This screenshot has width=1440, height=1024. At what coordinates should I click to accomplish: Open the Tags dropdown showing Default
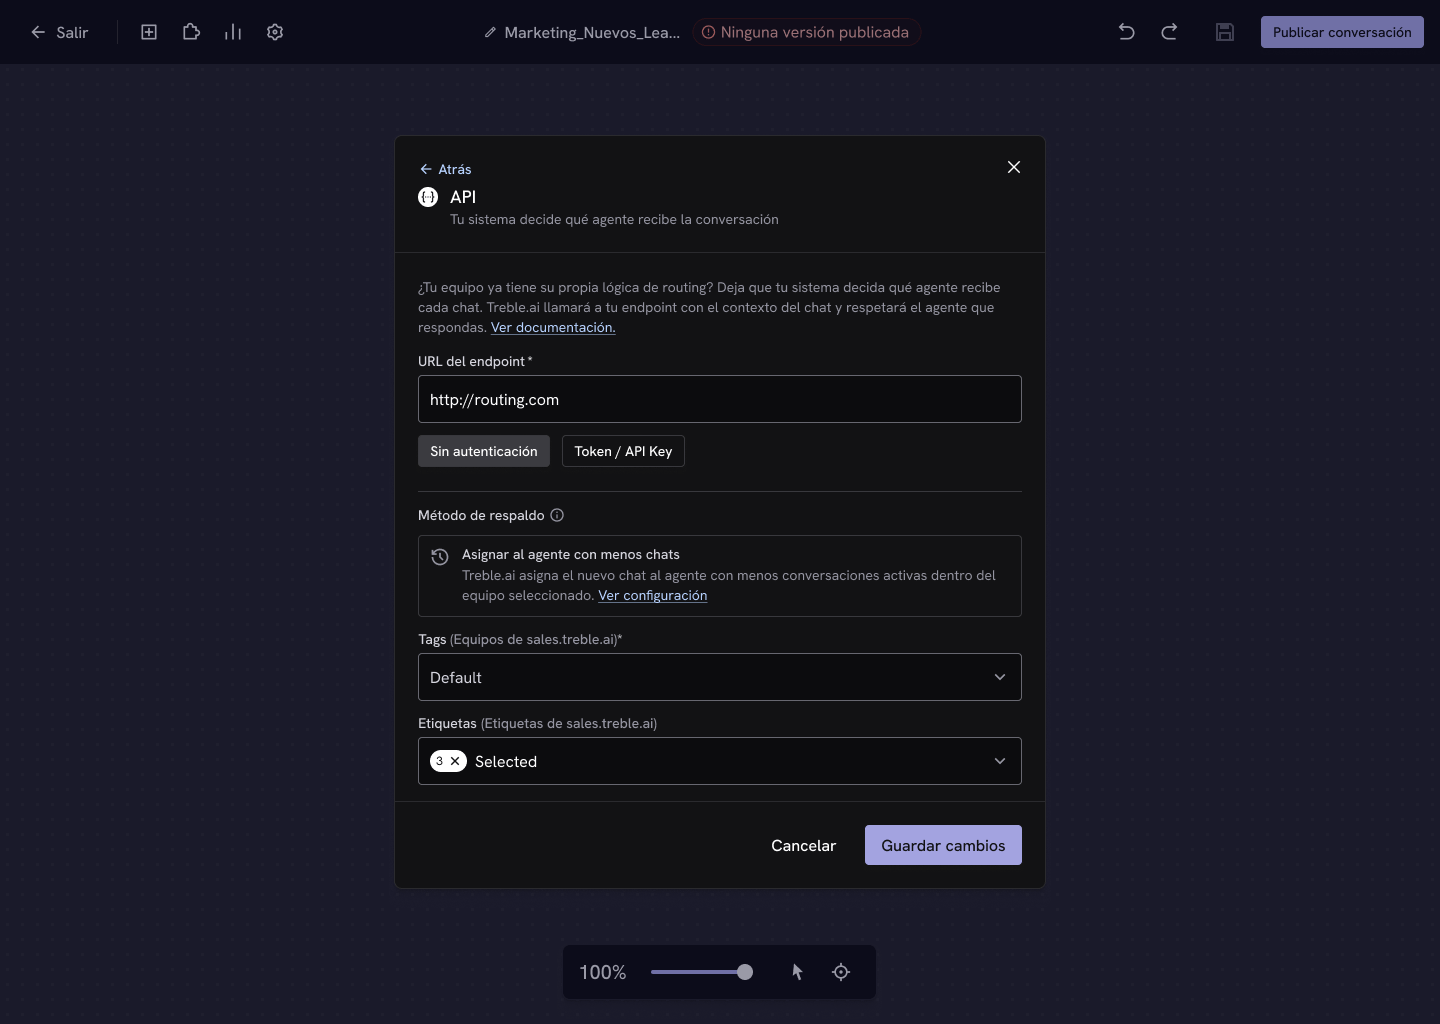pyautogui.click(x=720, y=677)
